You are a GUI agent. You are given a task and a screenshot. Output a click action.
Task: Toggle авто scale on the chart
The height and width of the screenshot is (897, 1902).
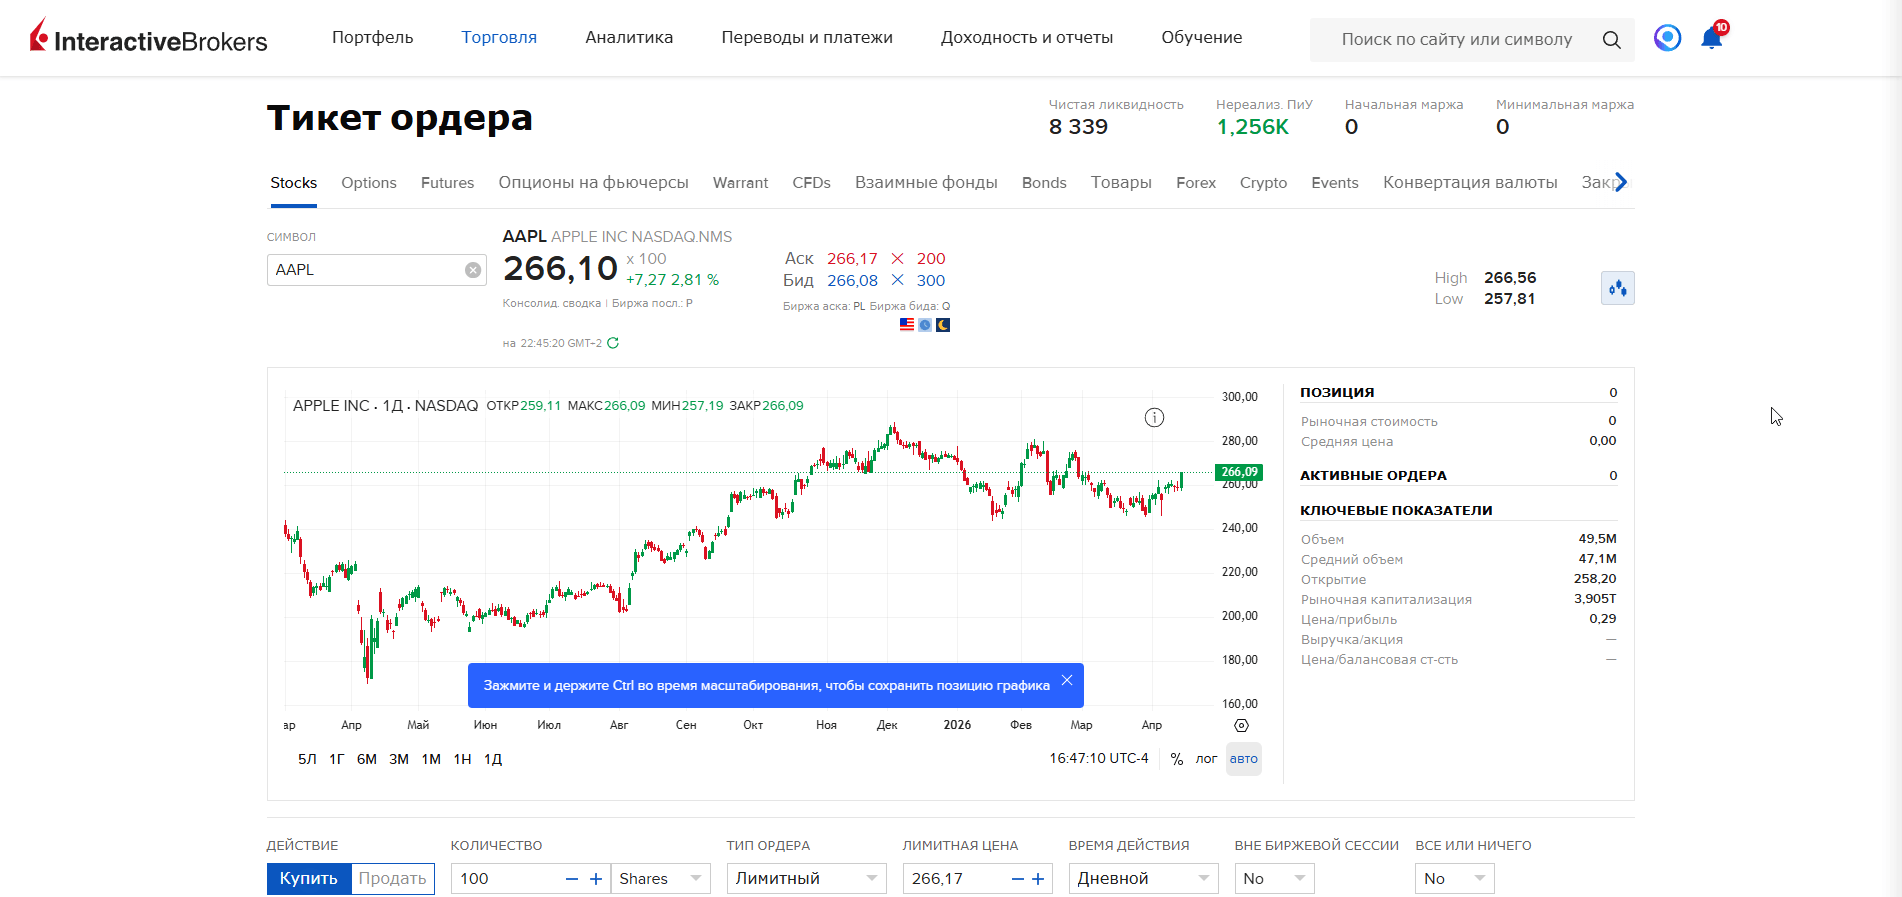tap(1244, 759)
